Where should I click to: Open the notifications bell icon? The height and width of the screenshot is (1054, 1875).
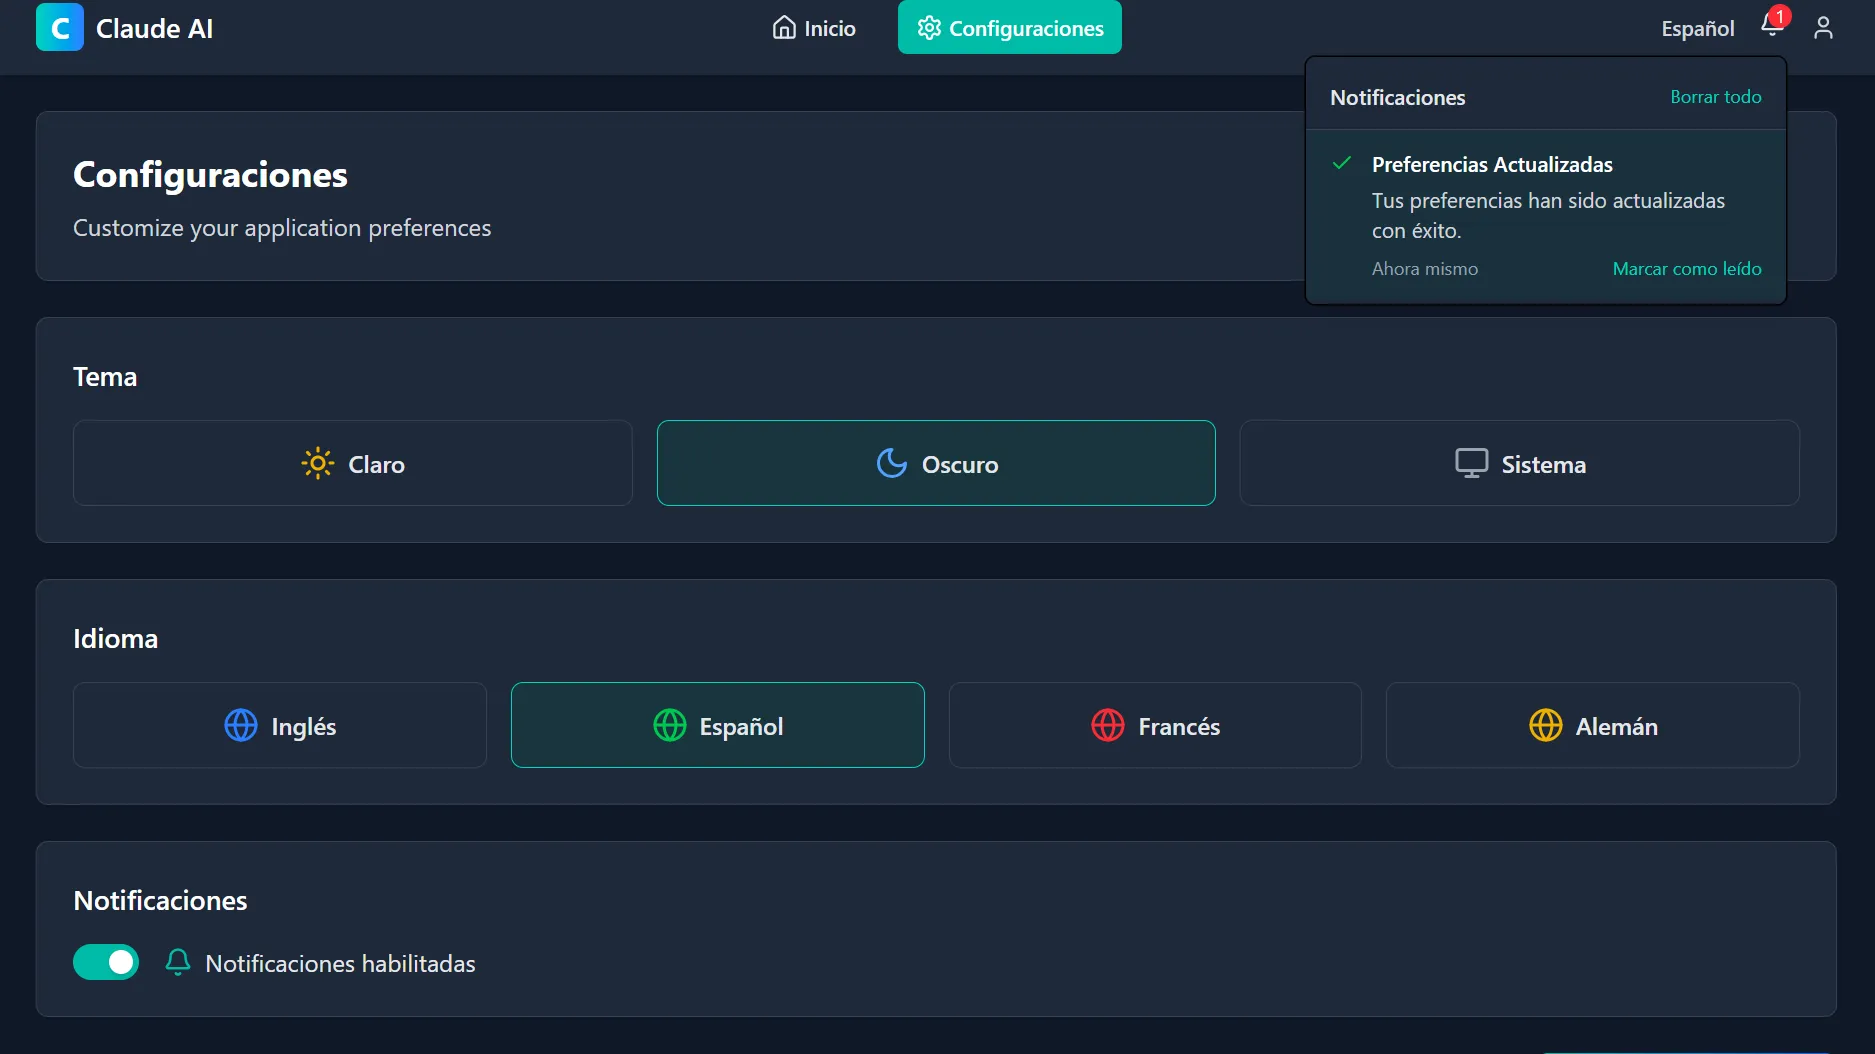(1772, 27)
